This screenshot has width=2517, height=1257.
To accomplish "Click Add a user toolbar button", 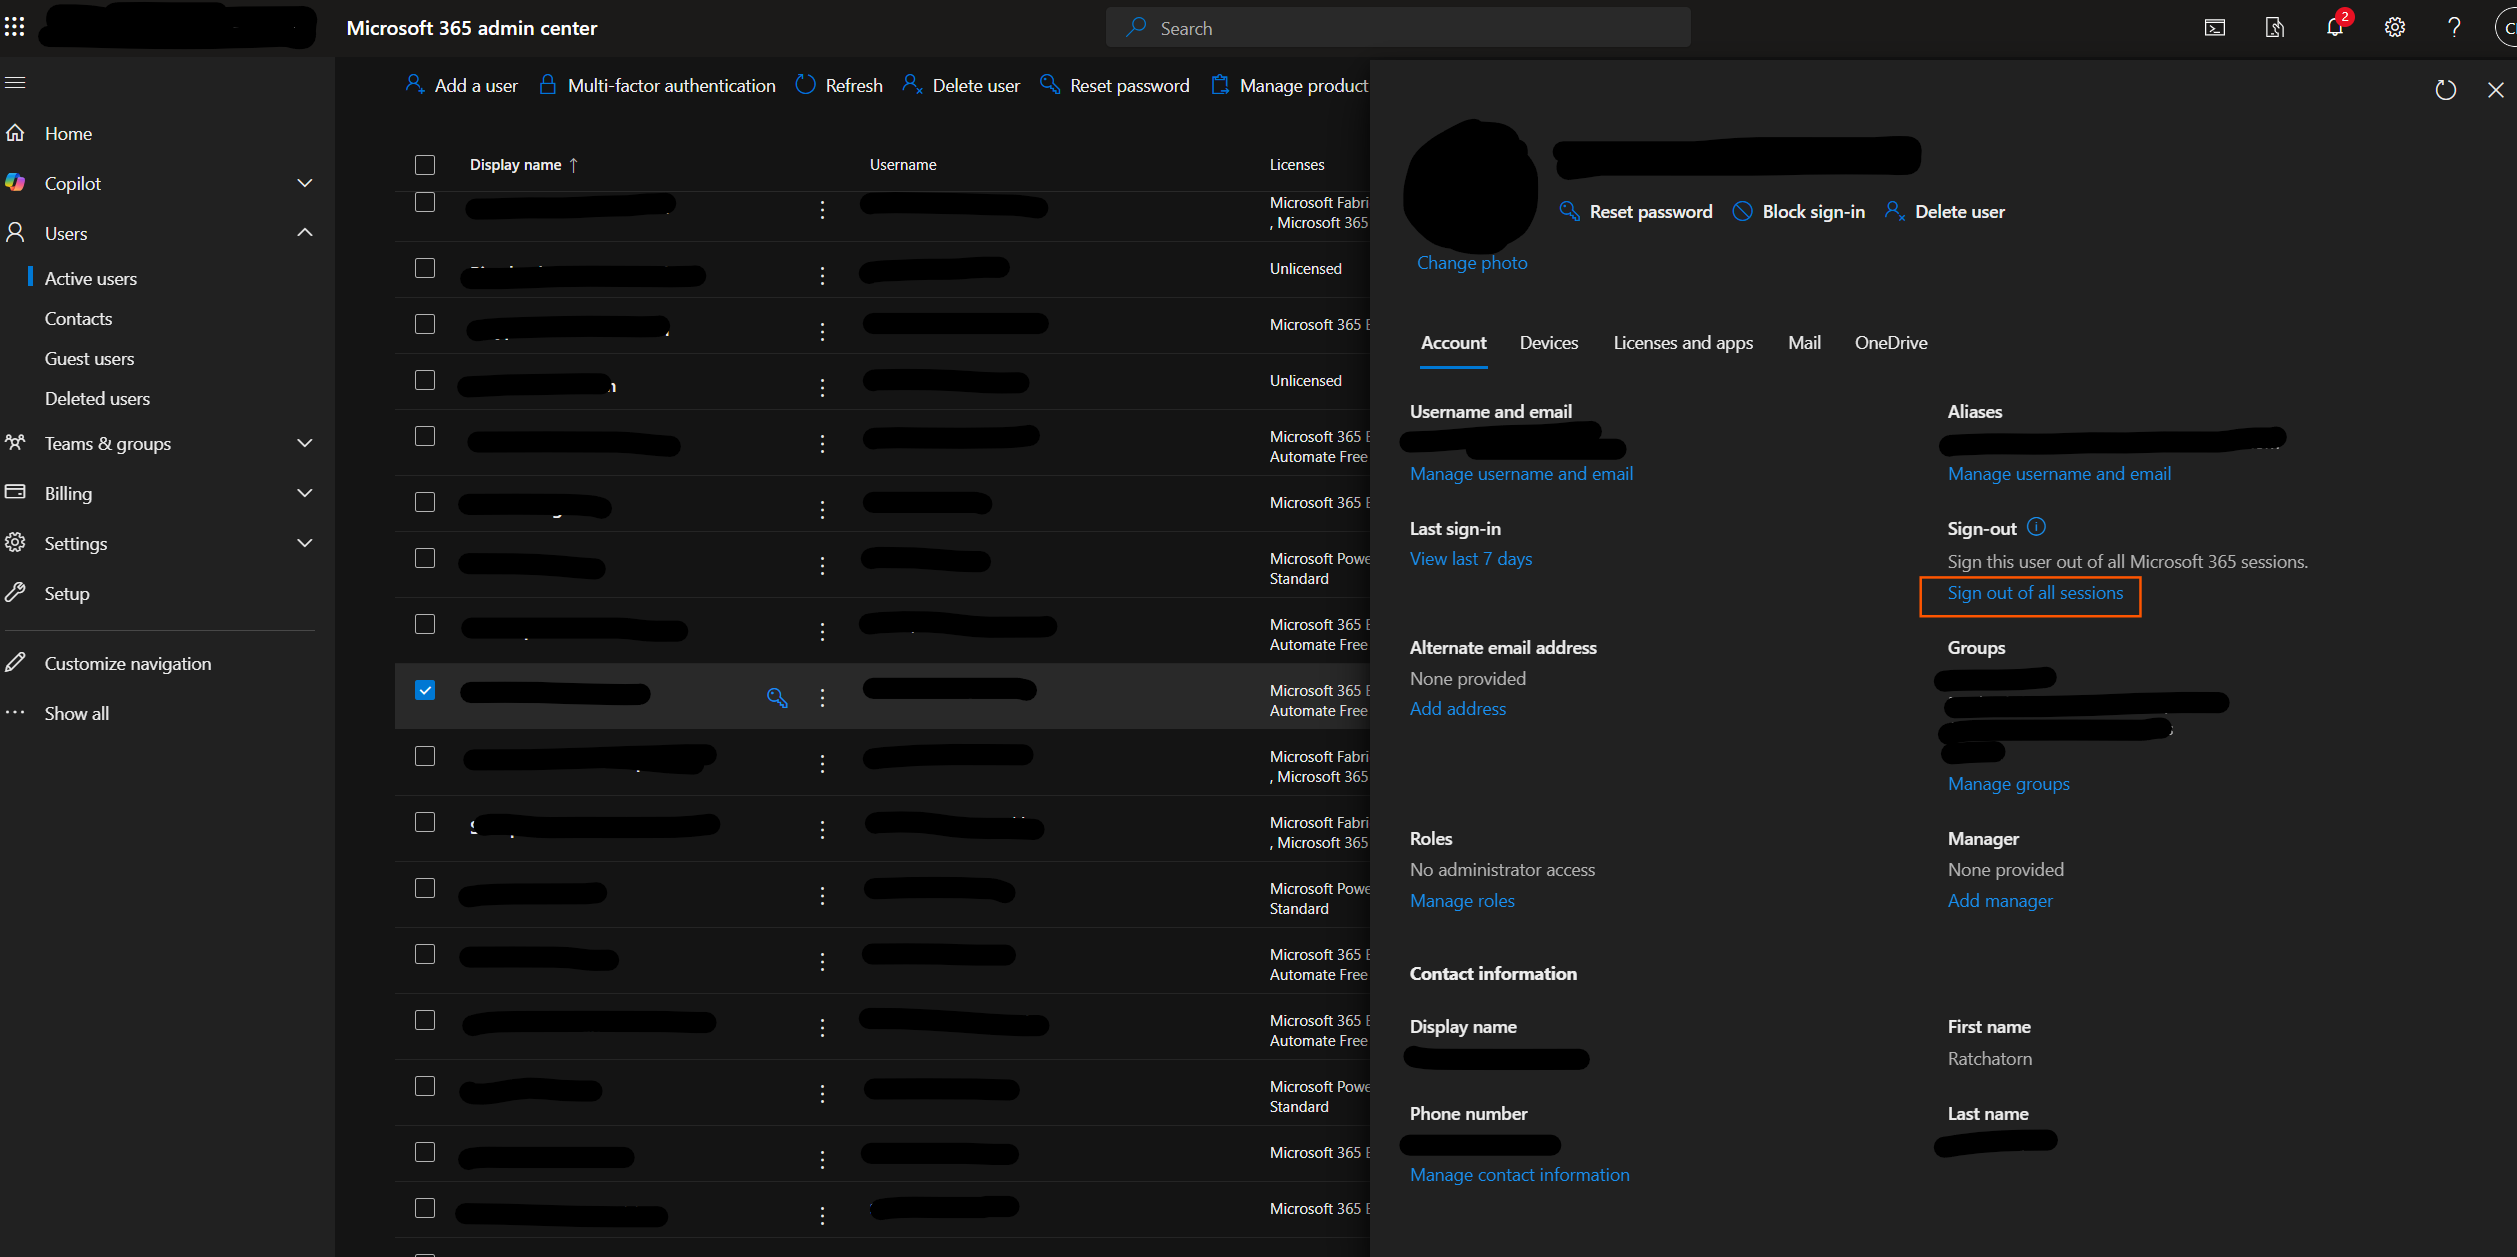I will [x=462, y=85].
